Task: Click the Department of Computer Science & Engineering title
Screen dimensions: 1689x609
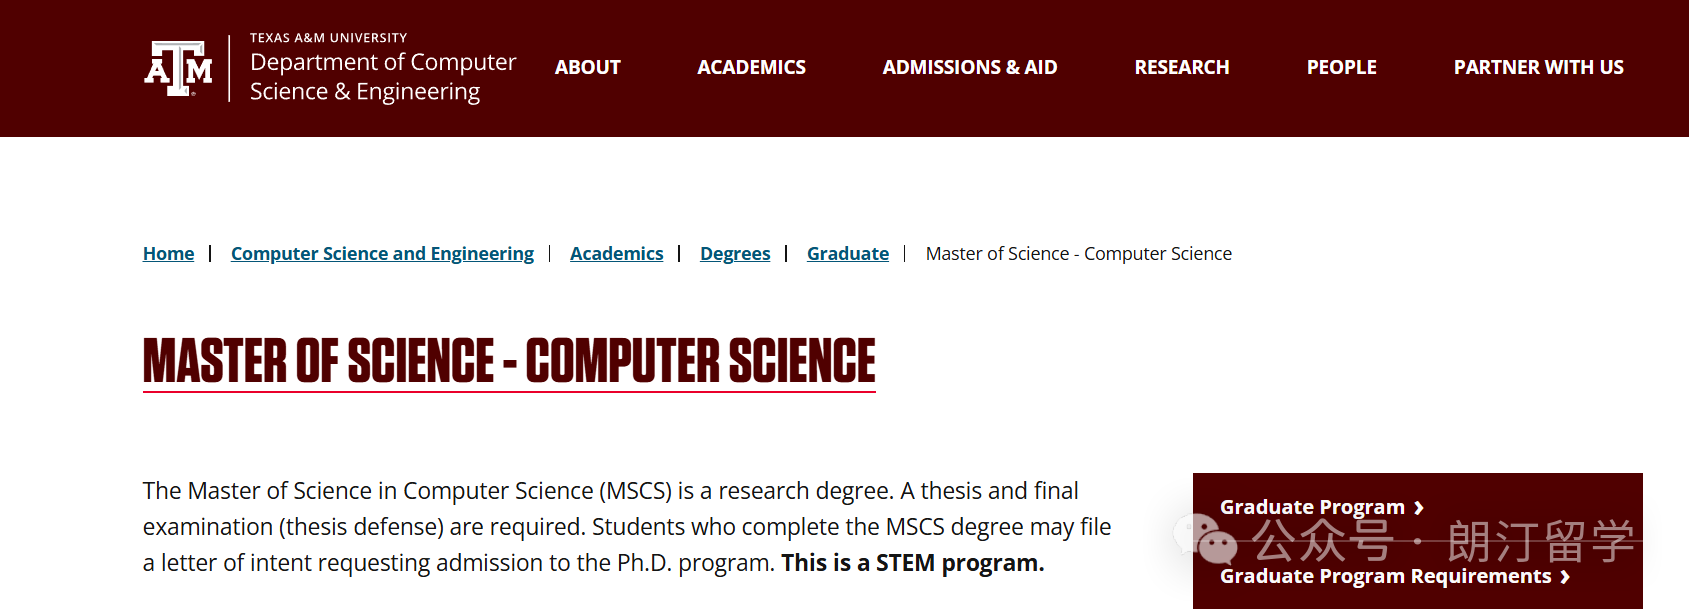Action: pyautogui.click(x=382, y=77)
